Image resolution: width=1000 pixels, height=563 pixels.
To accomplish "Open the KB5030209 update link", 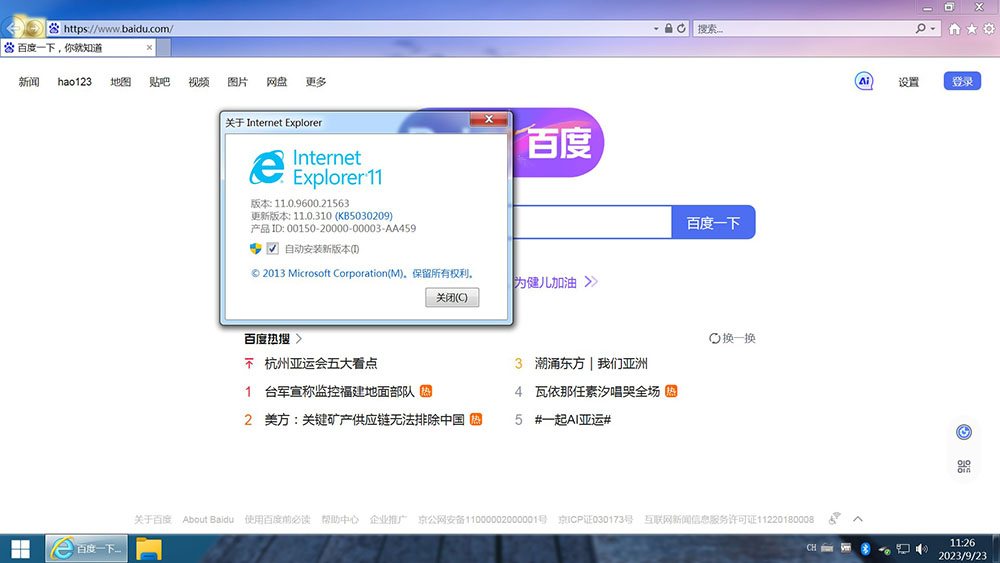I will 364,216.
